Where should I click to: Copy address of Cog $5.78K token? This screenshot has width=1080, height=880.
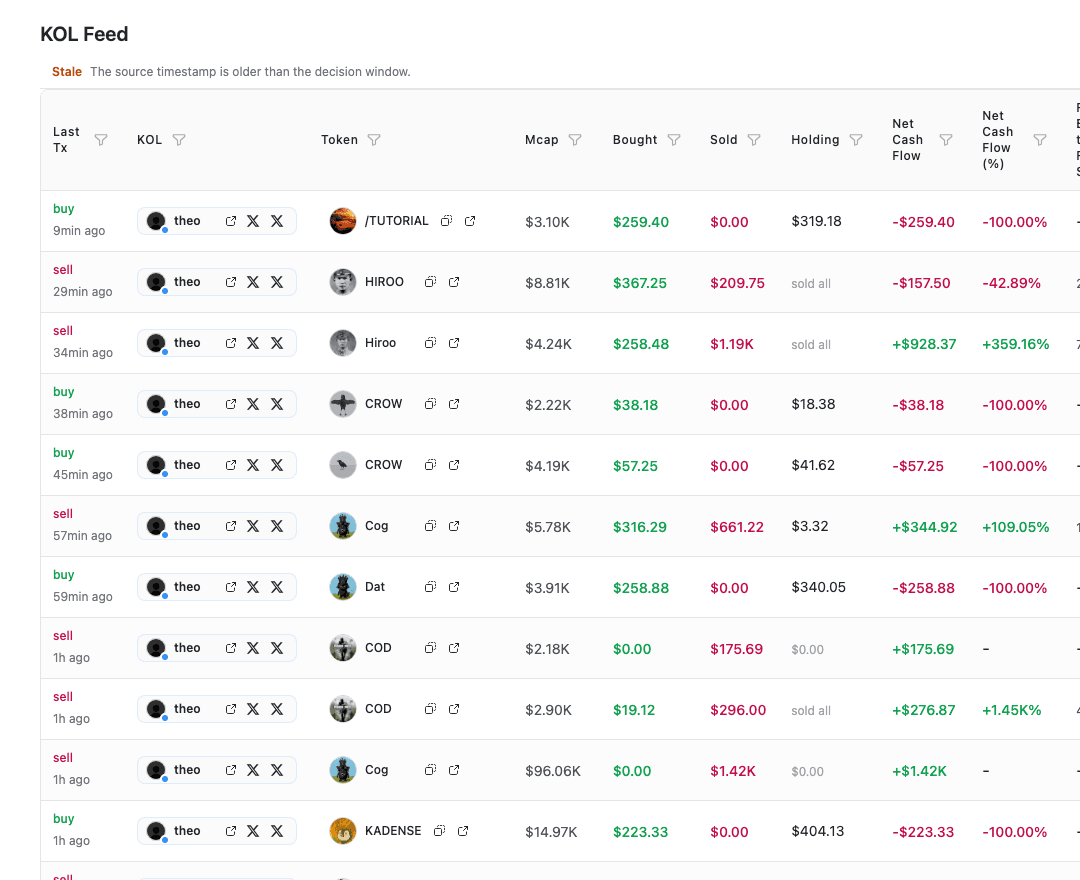point(430,526)
